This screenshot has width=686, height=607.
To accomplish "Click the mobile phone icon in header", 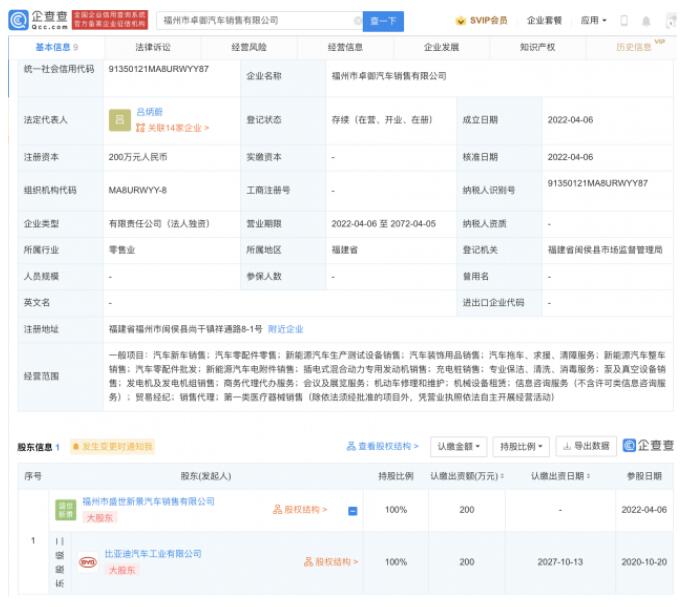I will coord(624,20).
